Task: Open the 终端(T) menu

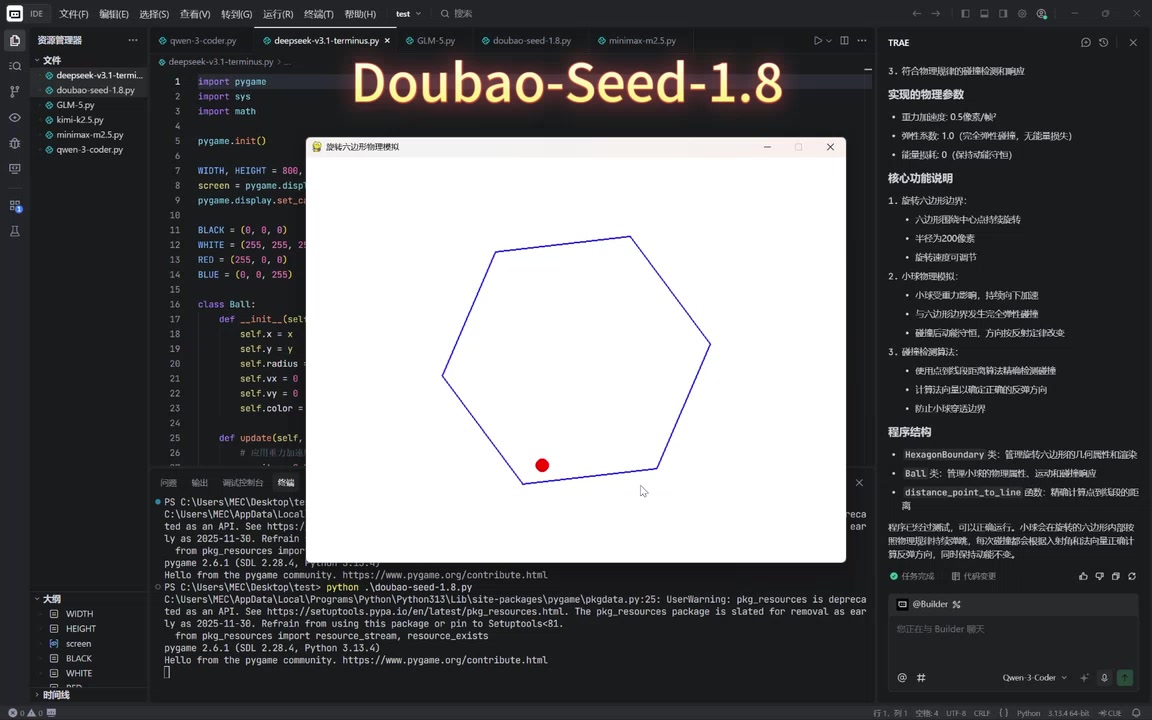Action: pyautogui.click(x=318, y=14)
